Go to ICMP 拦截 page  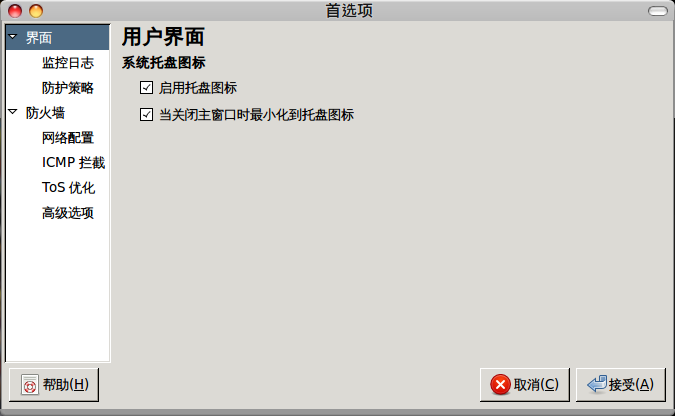74,163
